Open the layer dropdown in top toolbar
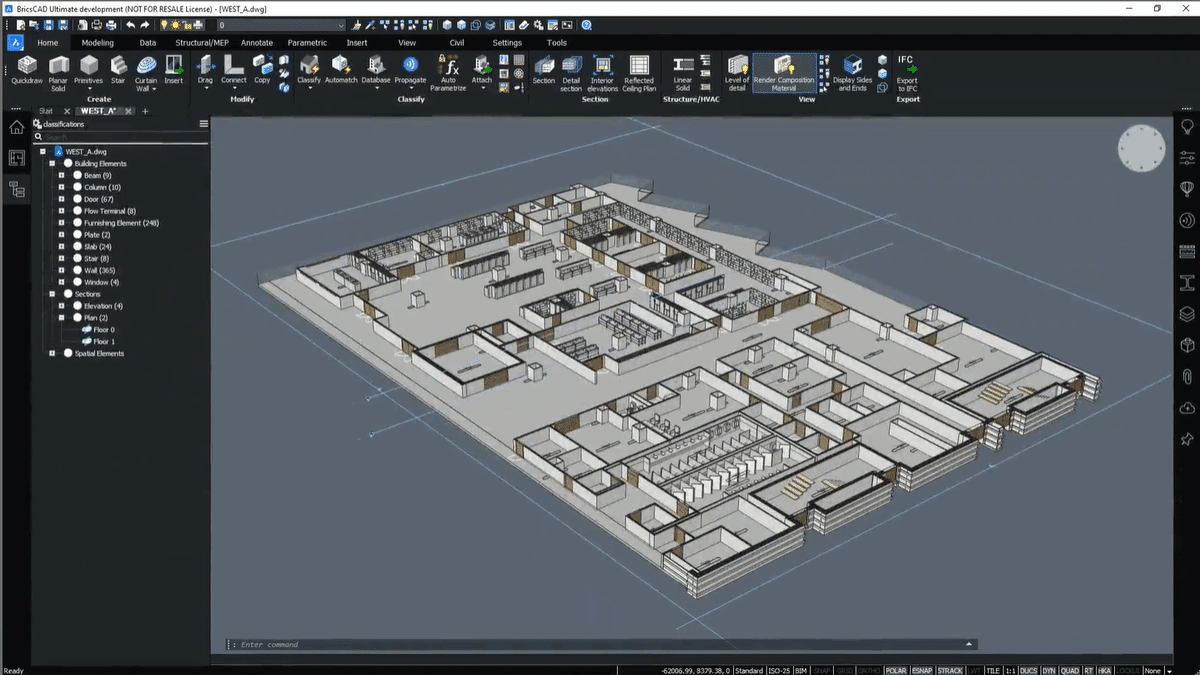 (x=341, y=24)
